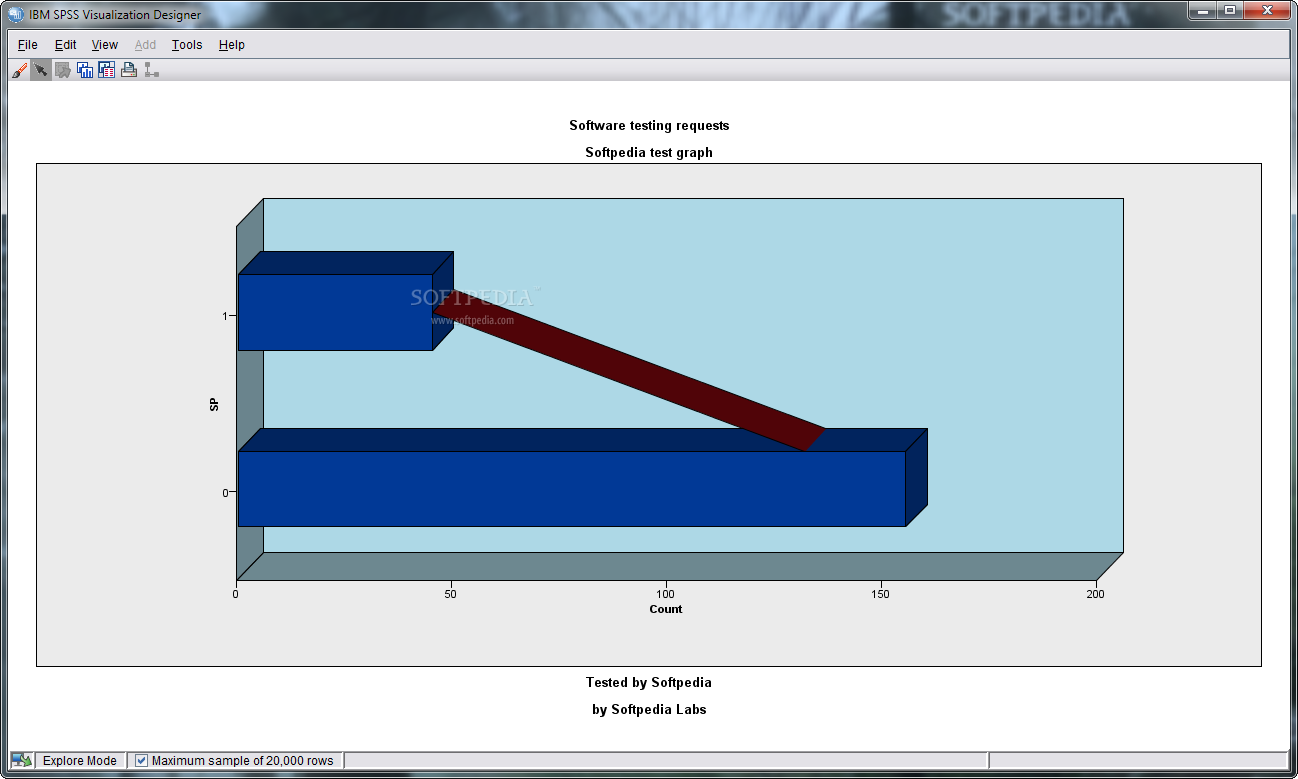This screenshot has height=779, width=1298.
Task: Open the File menu
Action: coord(28,45)
